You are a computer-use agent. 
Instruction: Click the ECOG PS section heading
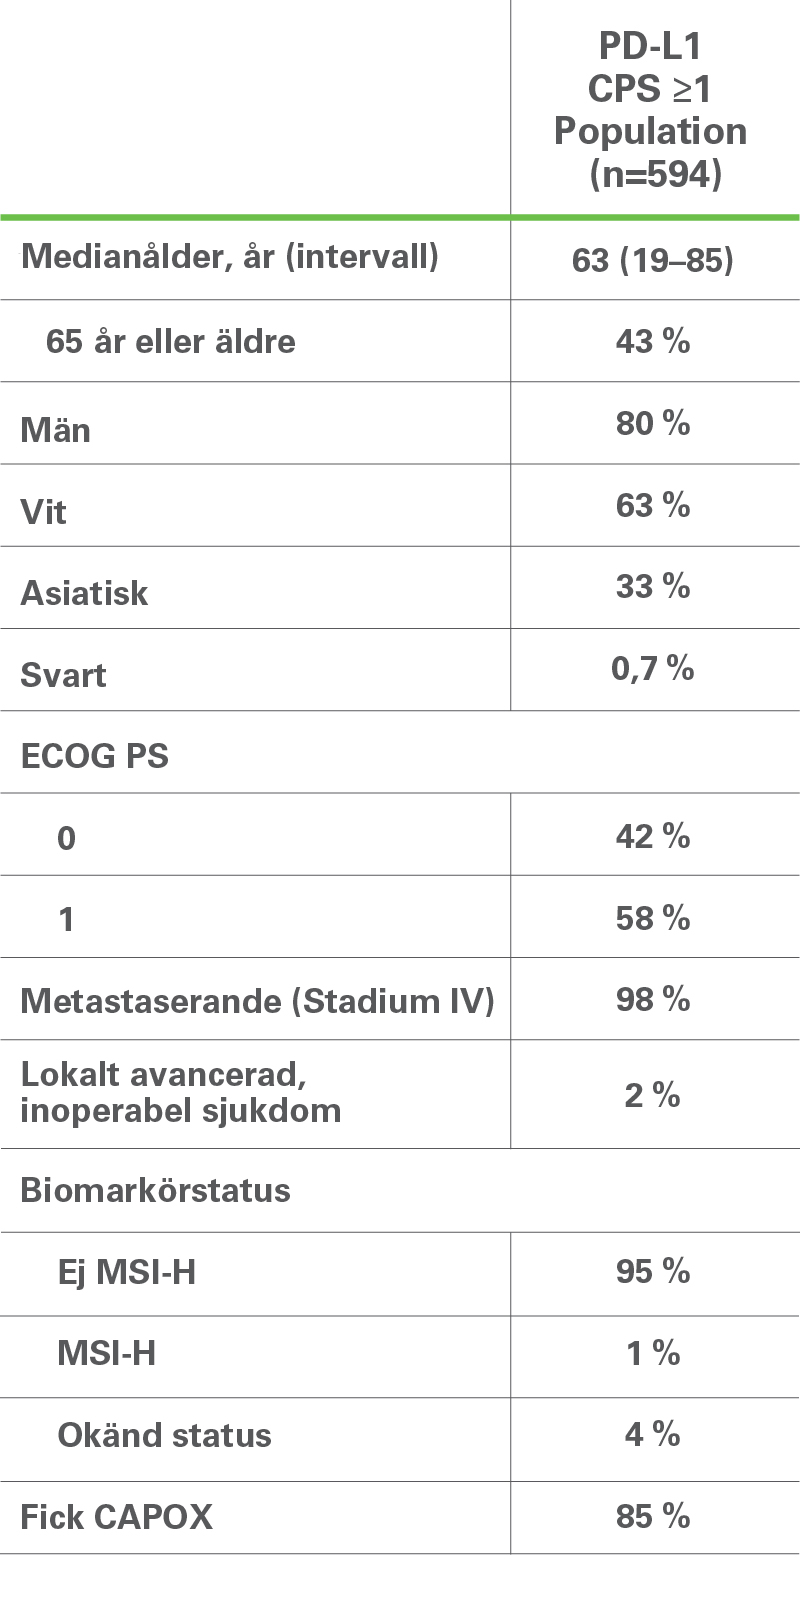coord(95,757)
